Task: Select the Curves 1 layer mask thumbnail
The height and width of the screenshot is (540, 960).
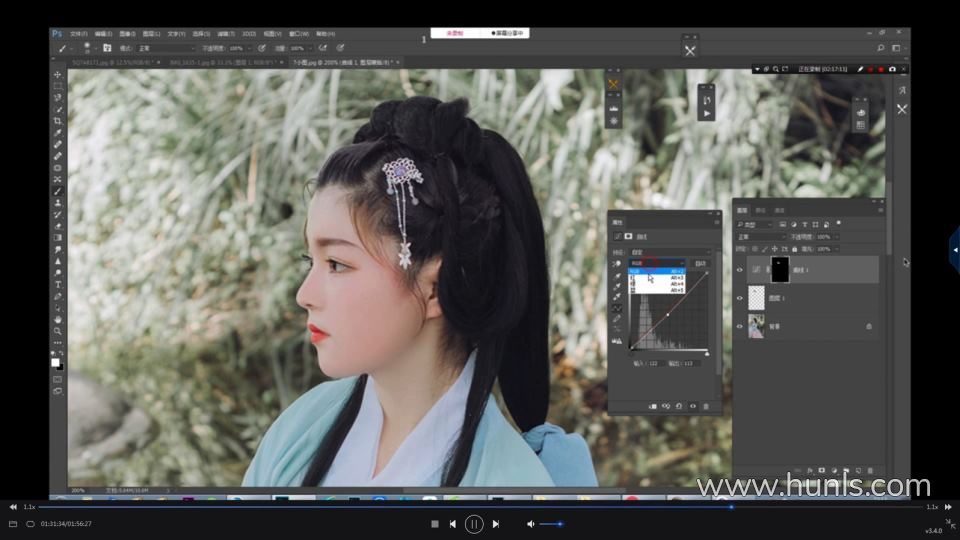Action: (x=780, y=268)
